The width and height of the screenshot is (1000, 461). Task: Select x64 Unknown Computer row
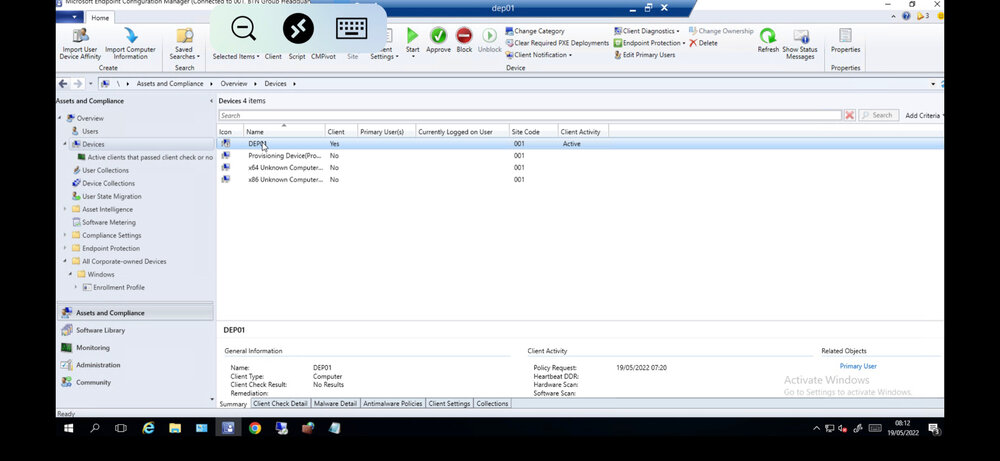[580, 168]
